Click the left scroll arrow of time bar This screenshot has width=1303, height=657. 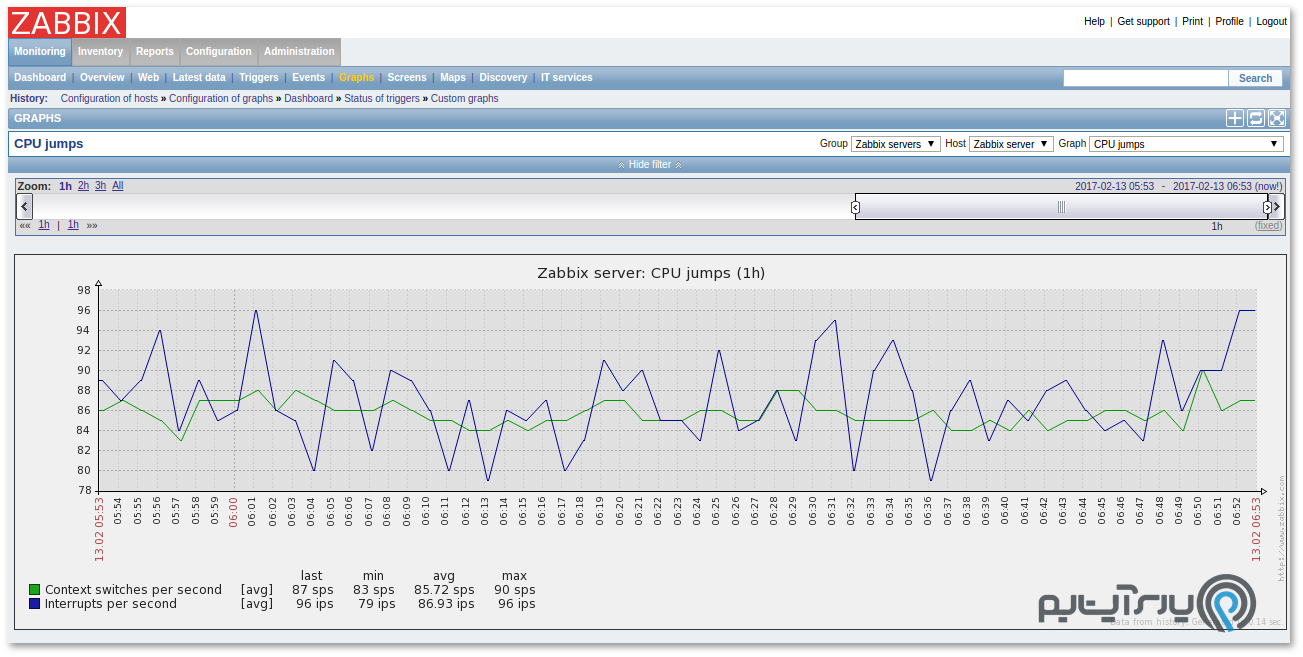25,206
